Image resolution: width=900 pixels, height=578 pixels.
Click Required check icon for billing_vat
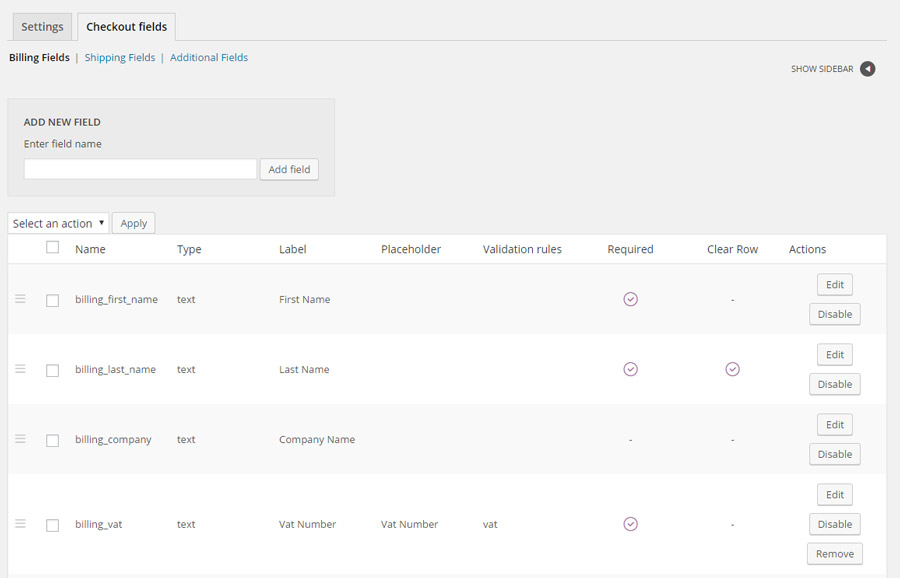coord(630,524)
